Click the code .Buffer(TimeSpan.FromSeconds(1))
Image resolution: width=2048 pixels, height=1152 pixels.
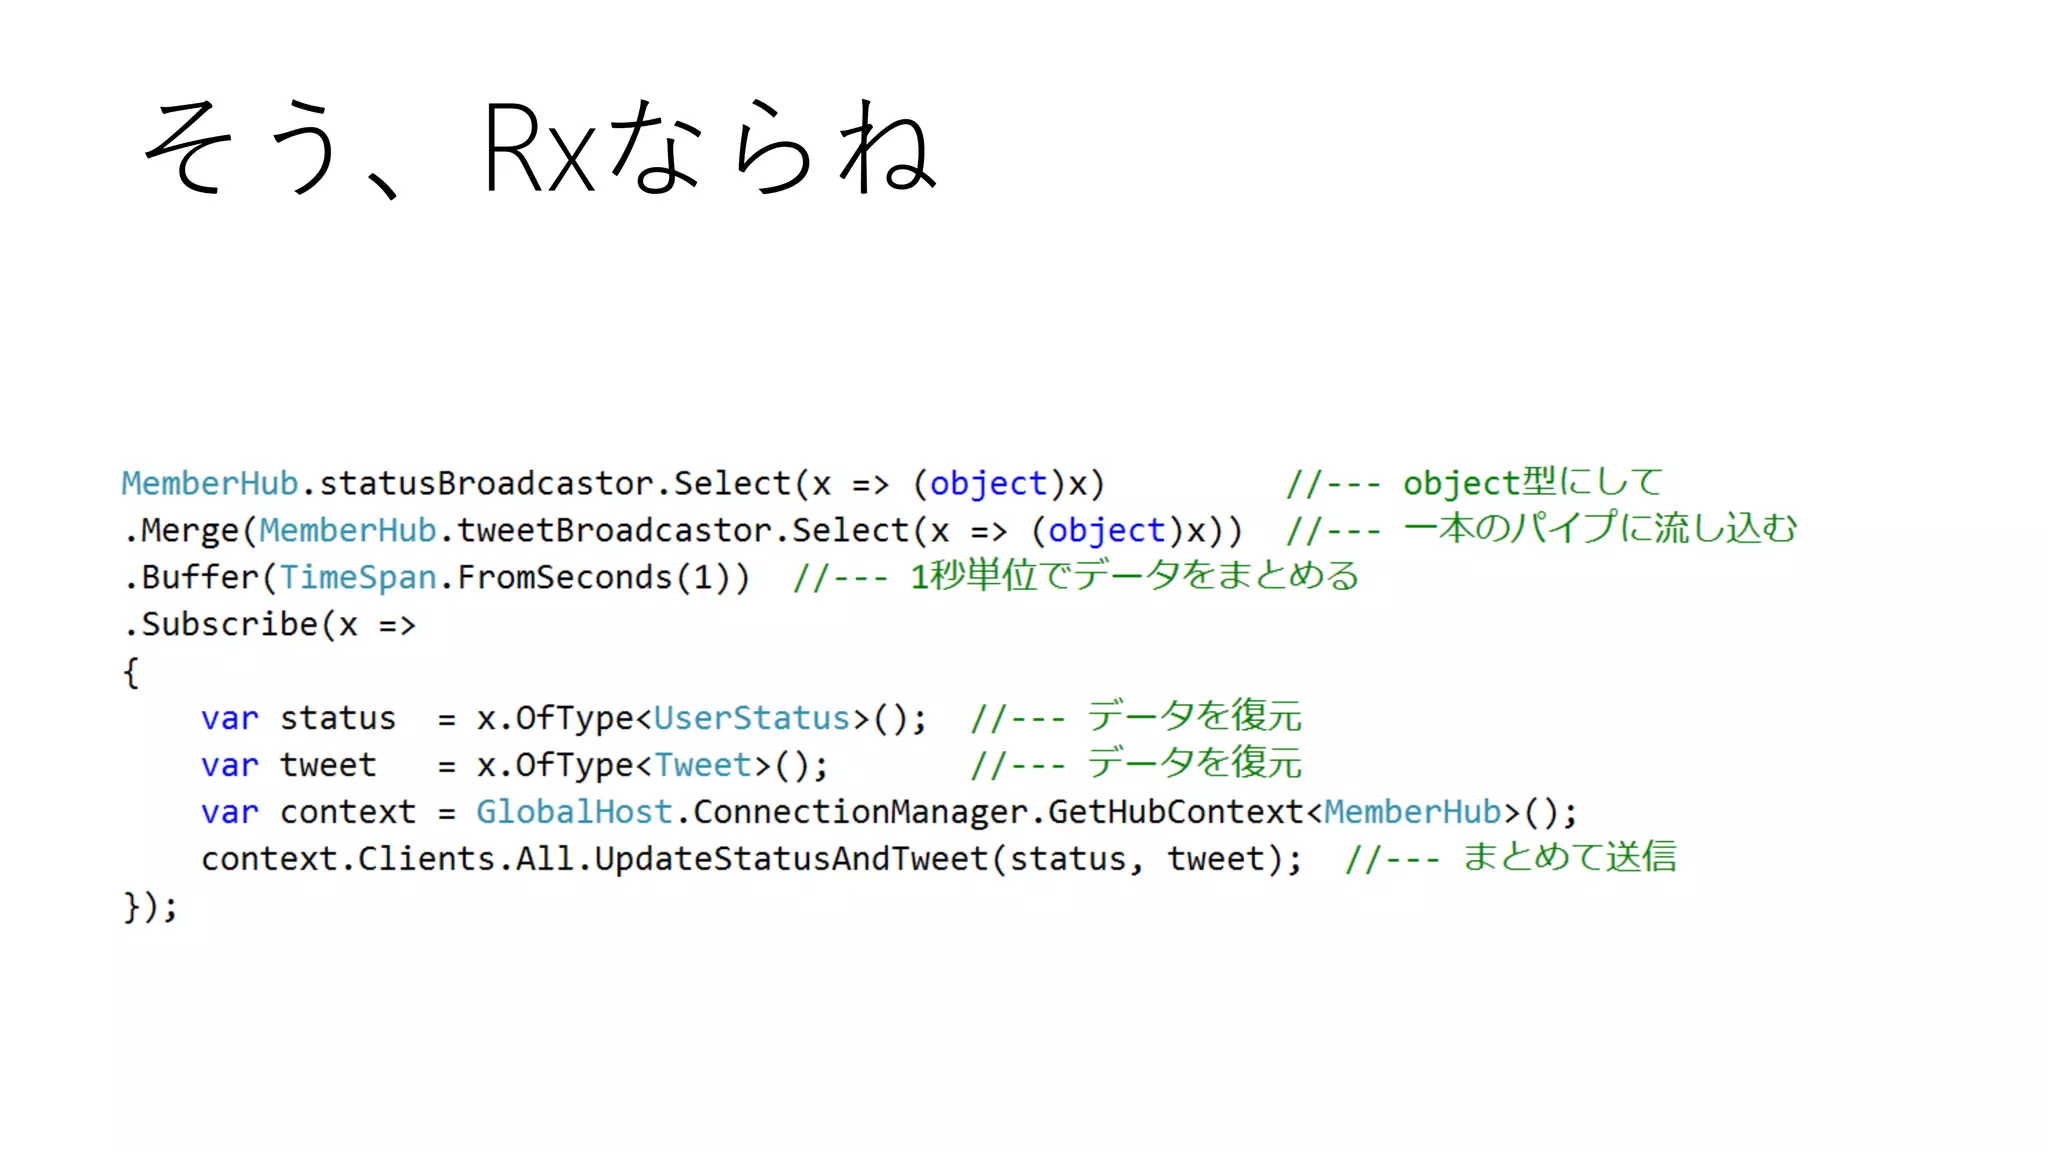coord(436,578)
